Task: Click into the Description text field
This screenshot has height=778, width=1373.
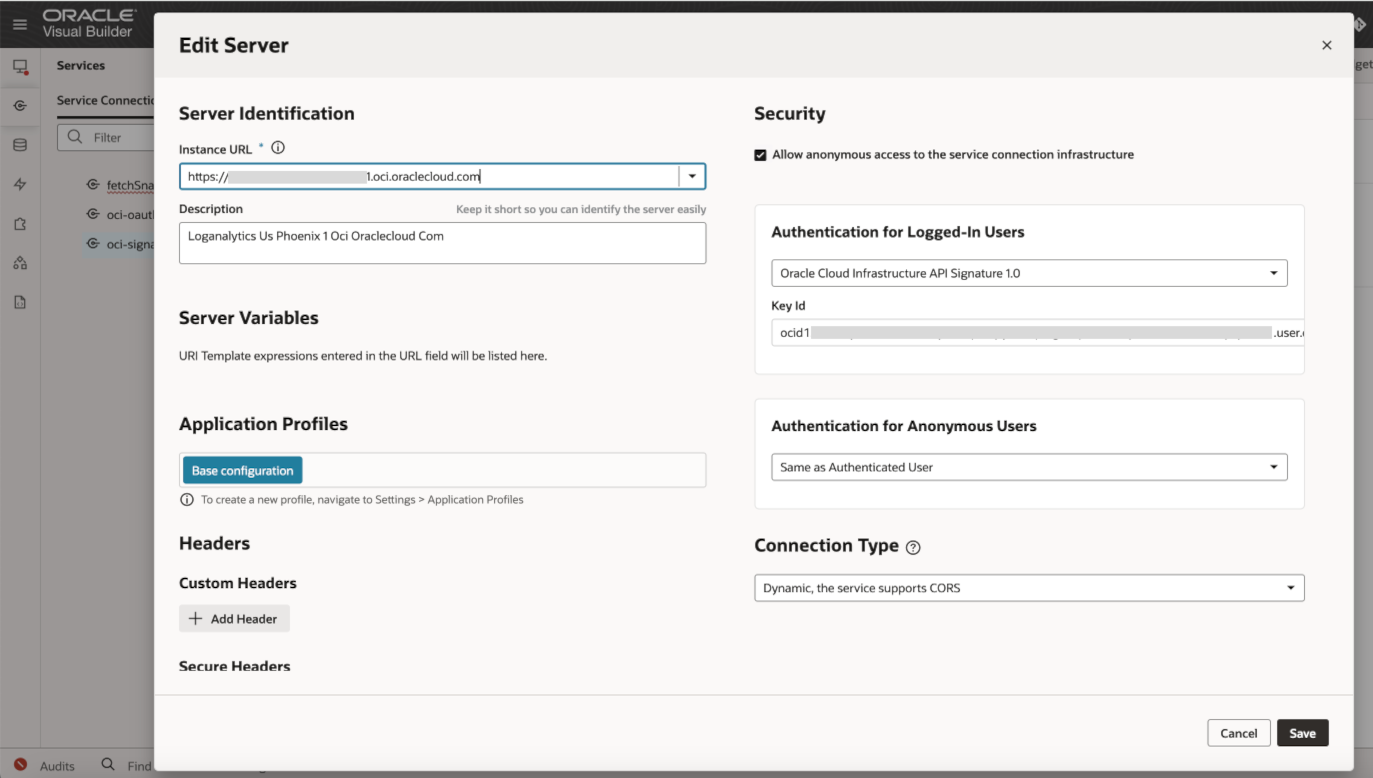Action: 442,243
